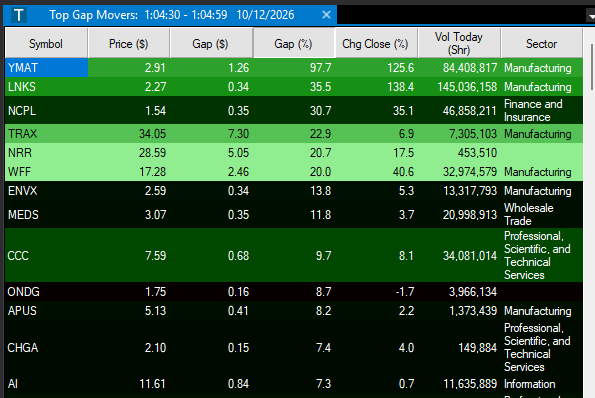Click ENVX volume 13,317,793
The width and height of the screenshot is (595, 398).
[x=470, y=190]
